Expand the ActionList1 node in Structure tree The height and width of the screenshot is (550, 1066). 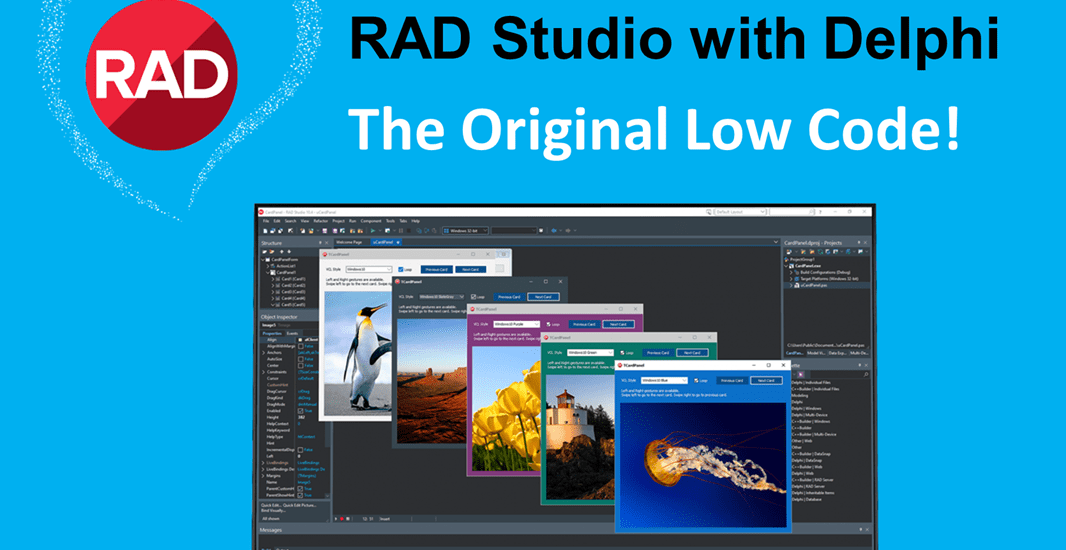(268, 266)
